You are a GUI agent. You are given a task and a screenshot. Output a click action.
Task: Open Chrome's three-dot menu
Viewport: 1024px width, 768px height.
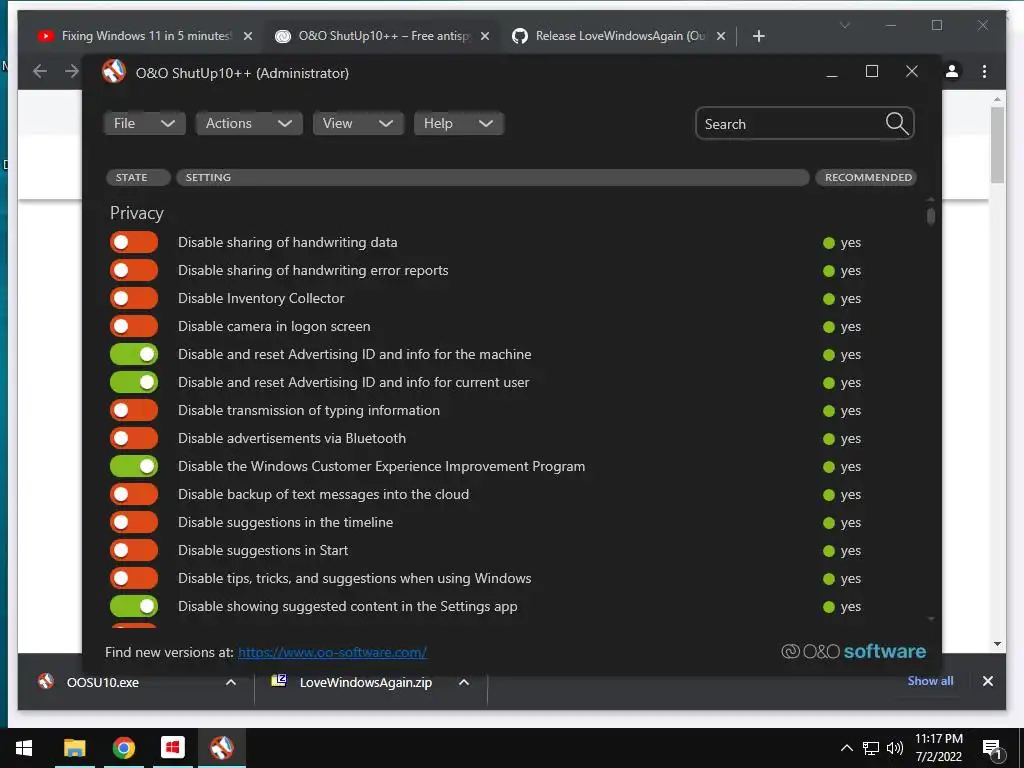tap(984, 71)
